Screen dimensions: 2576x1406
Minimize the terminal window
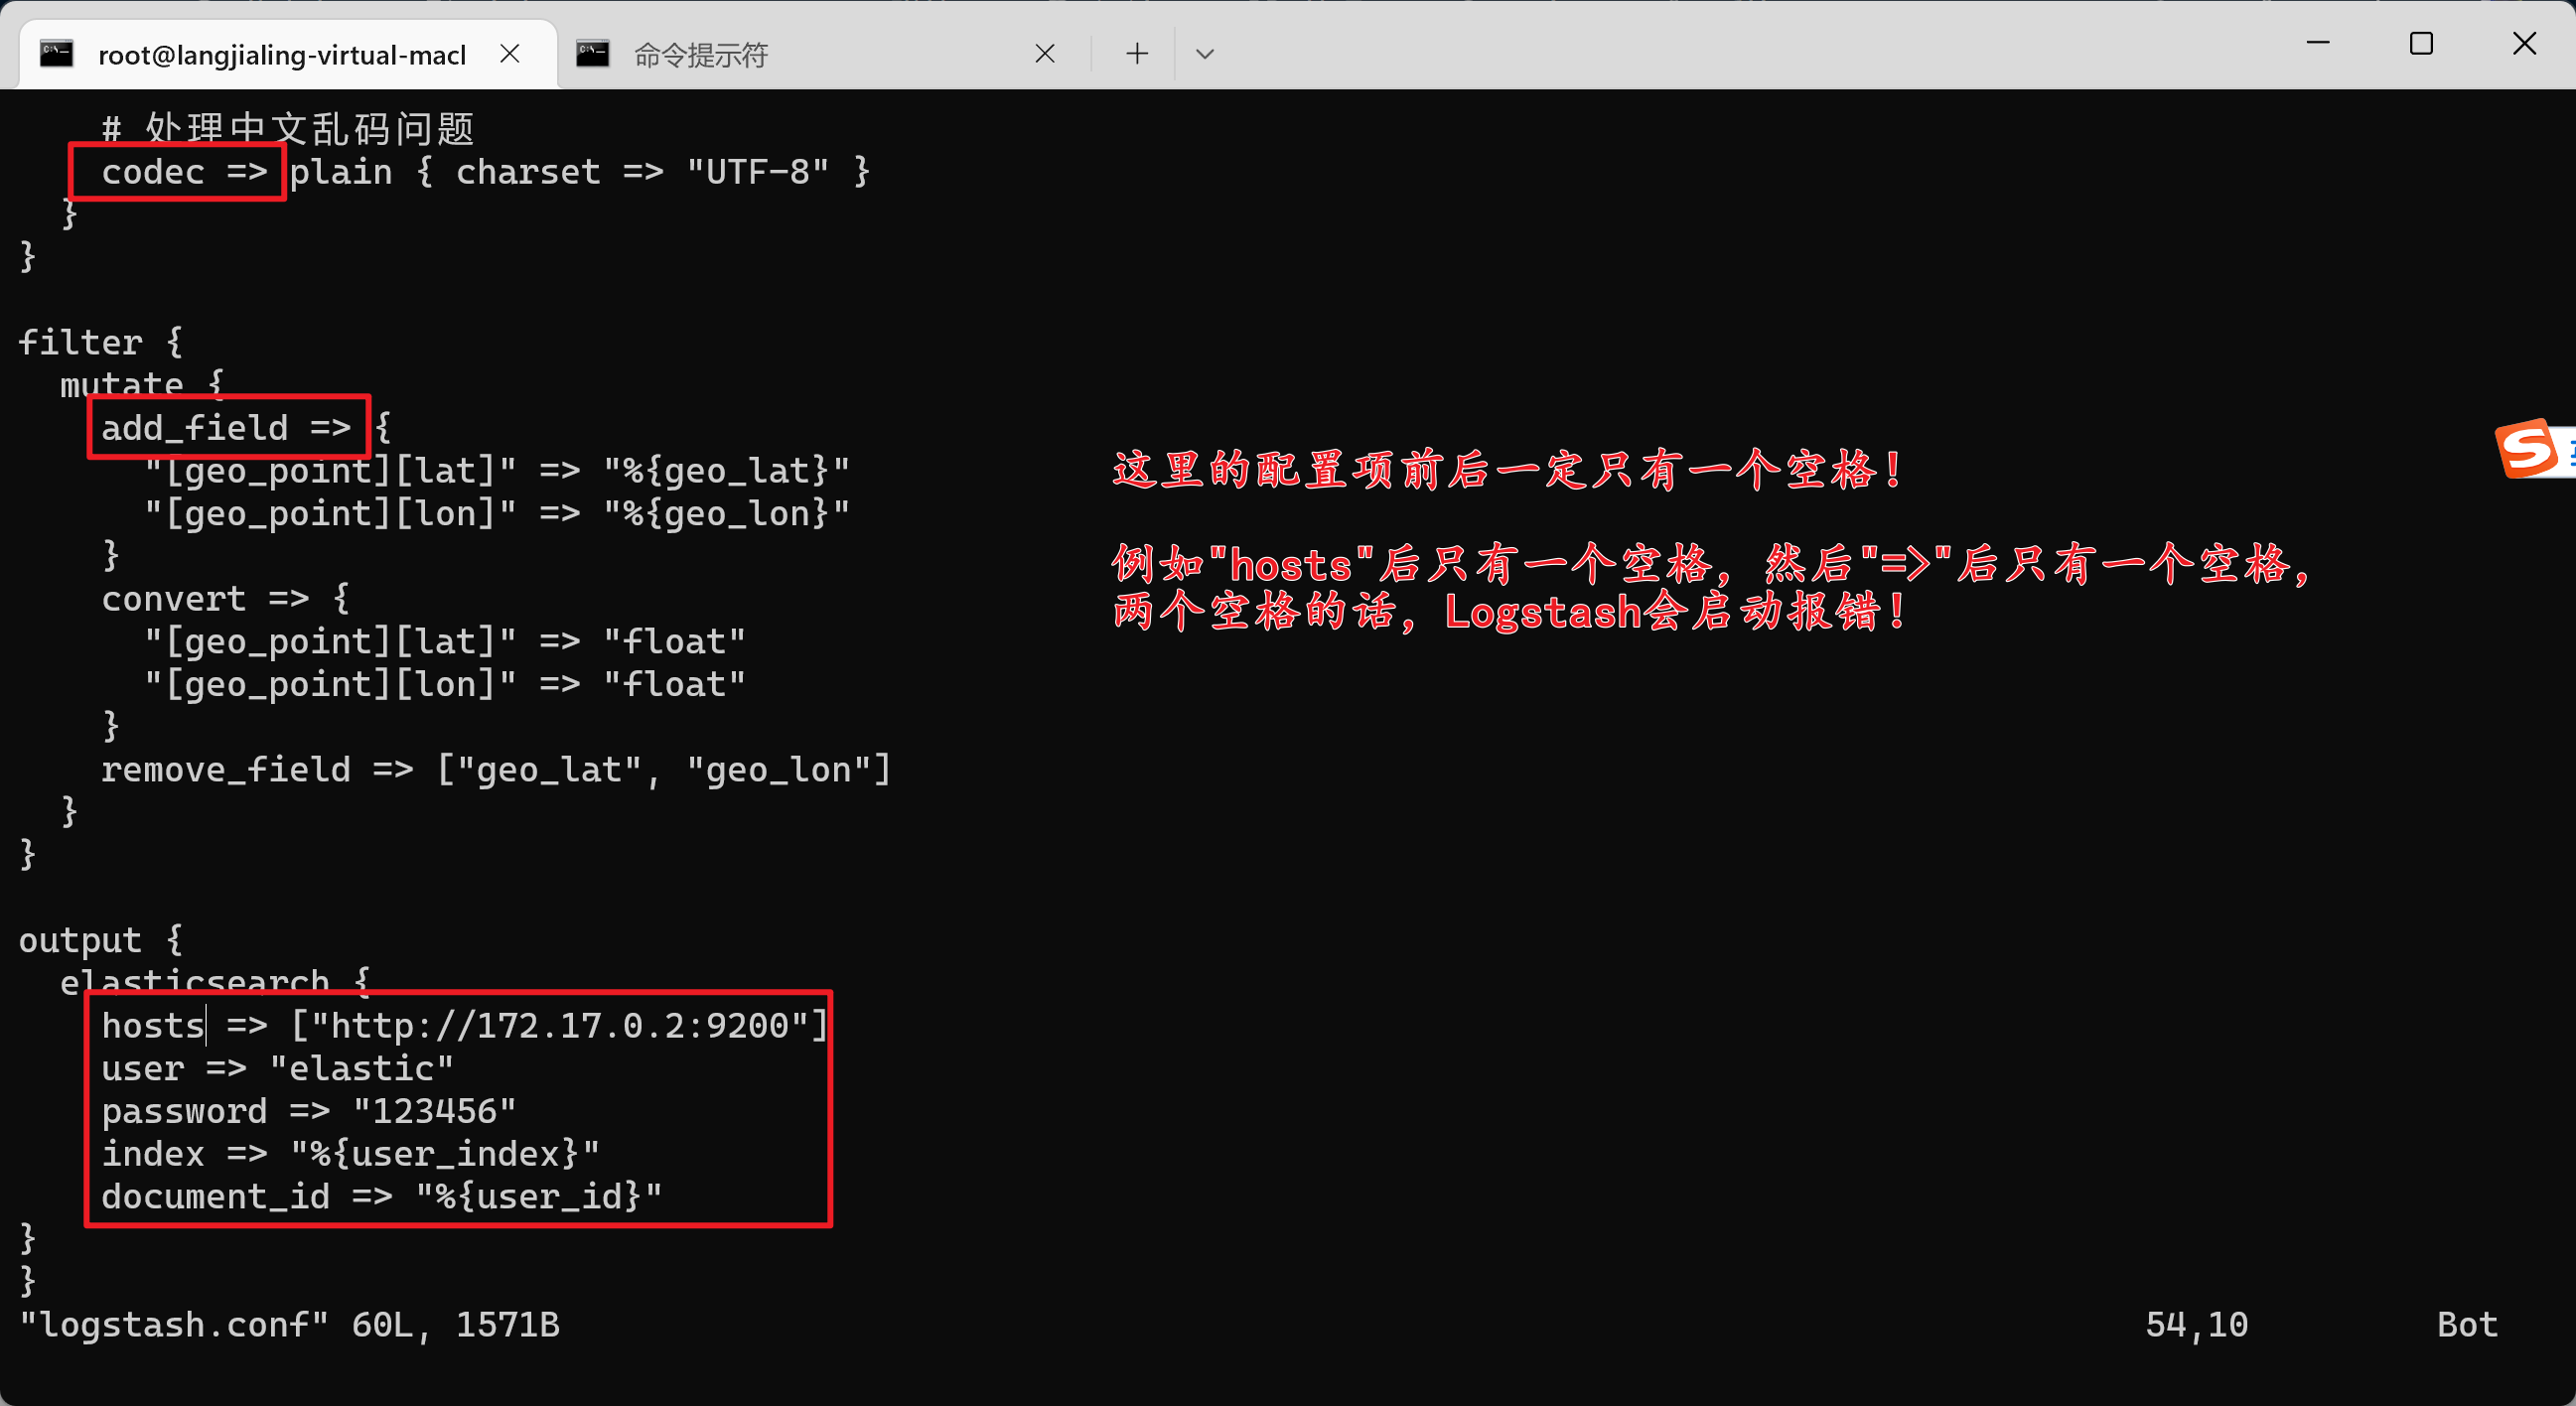tap(2318, 43)
